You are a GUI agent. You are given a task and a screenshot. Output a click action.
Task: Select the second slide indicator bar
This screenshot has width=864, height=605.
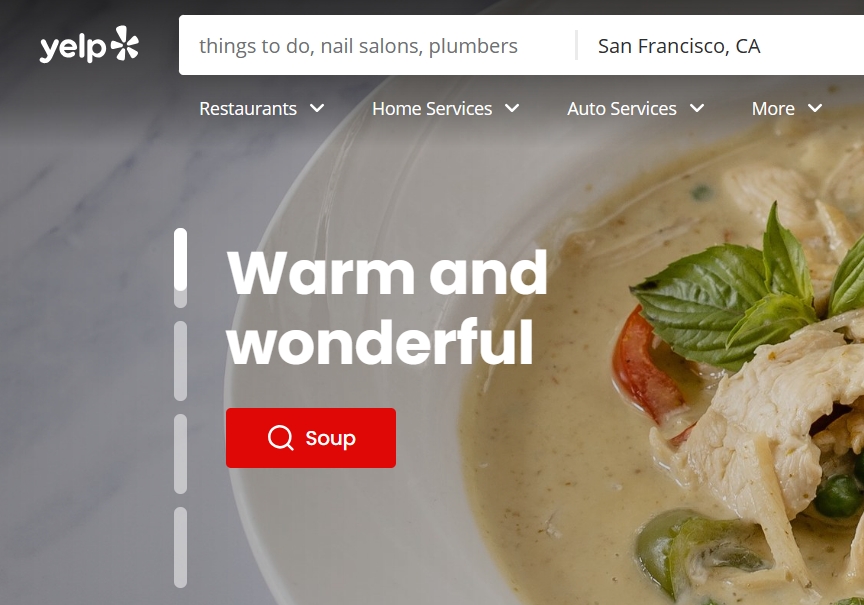click(x=180, y=361)
